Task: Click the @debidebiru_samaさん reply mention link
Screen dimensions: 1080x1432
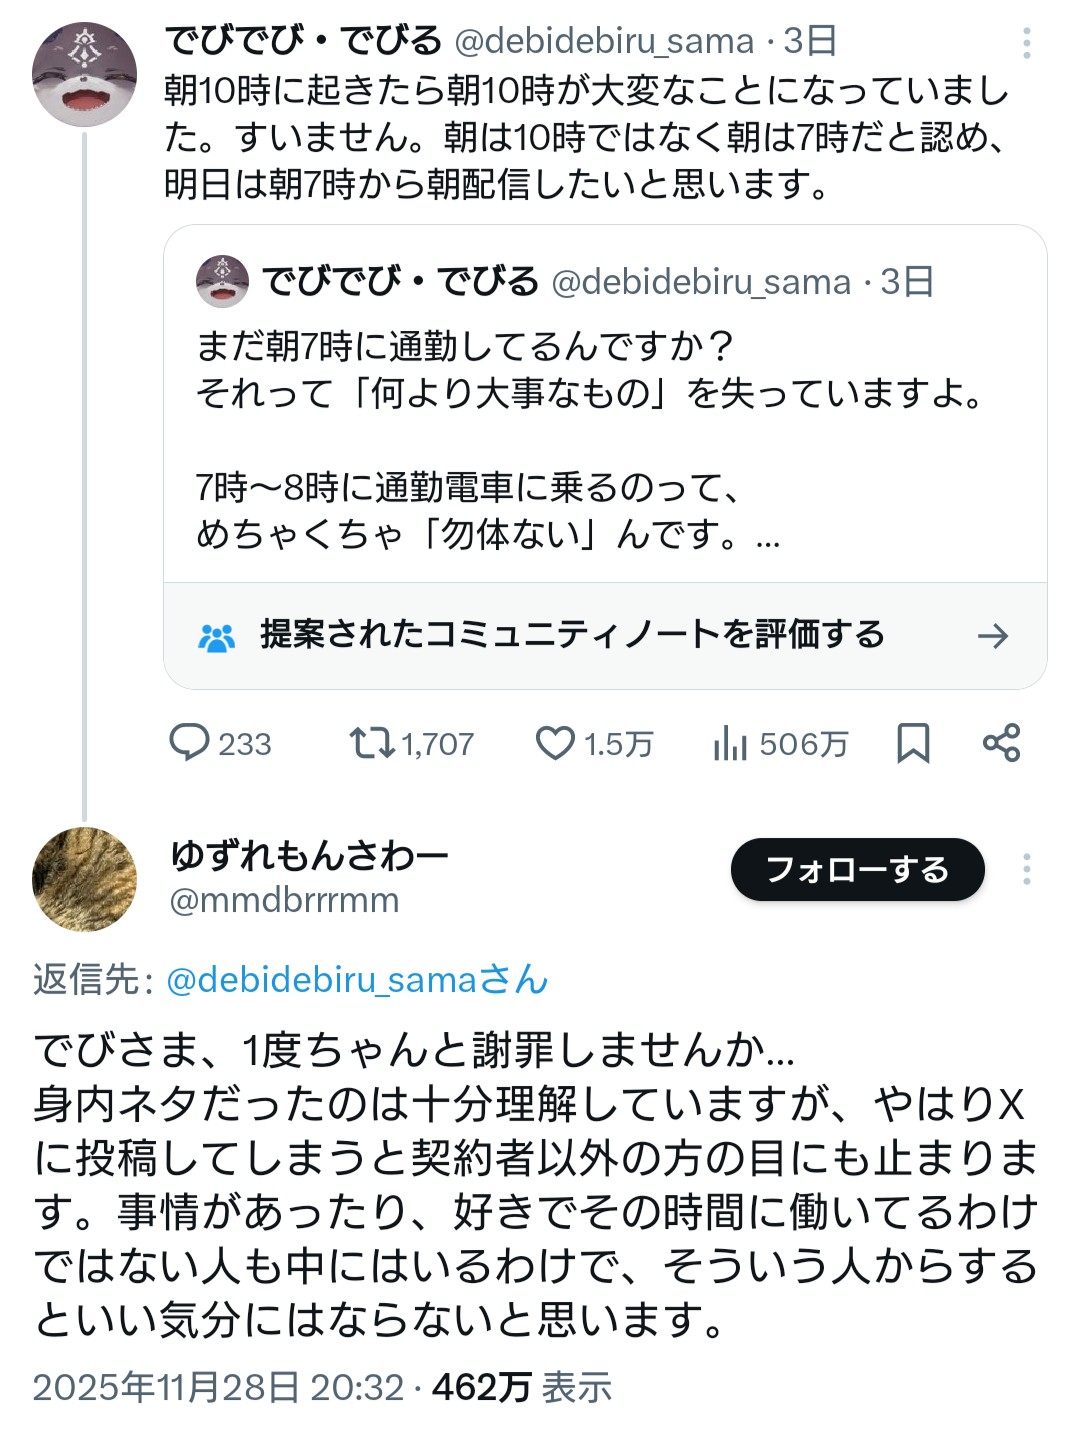Action: click(357, 980)
